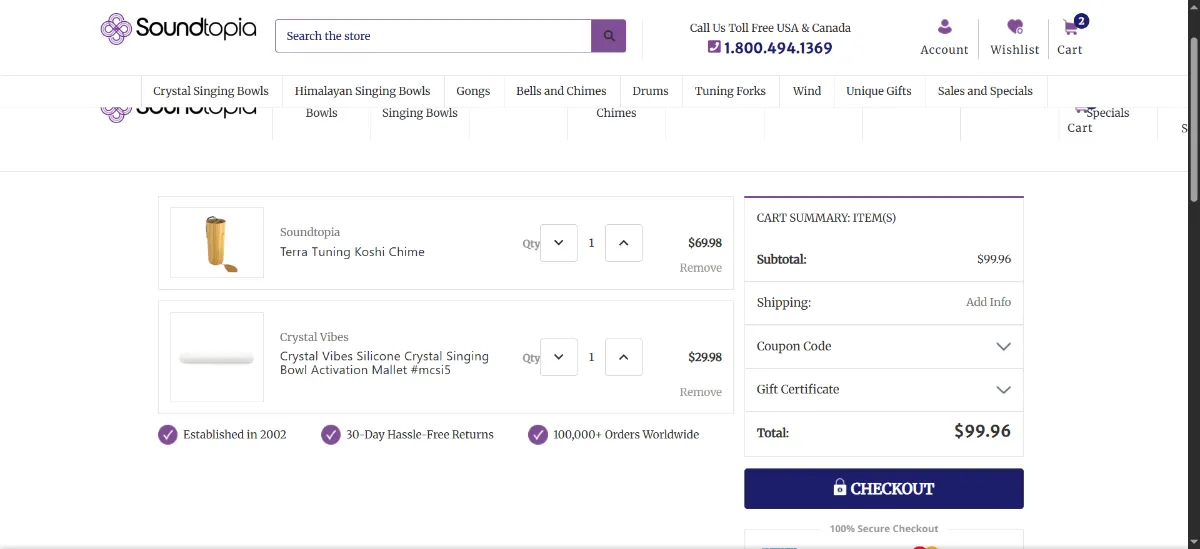Viewport: 1200px width, 549px height.
Task: Remove Terra Tuning Koshi Chime from cart
Action: [700, 268]
